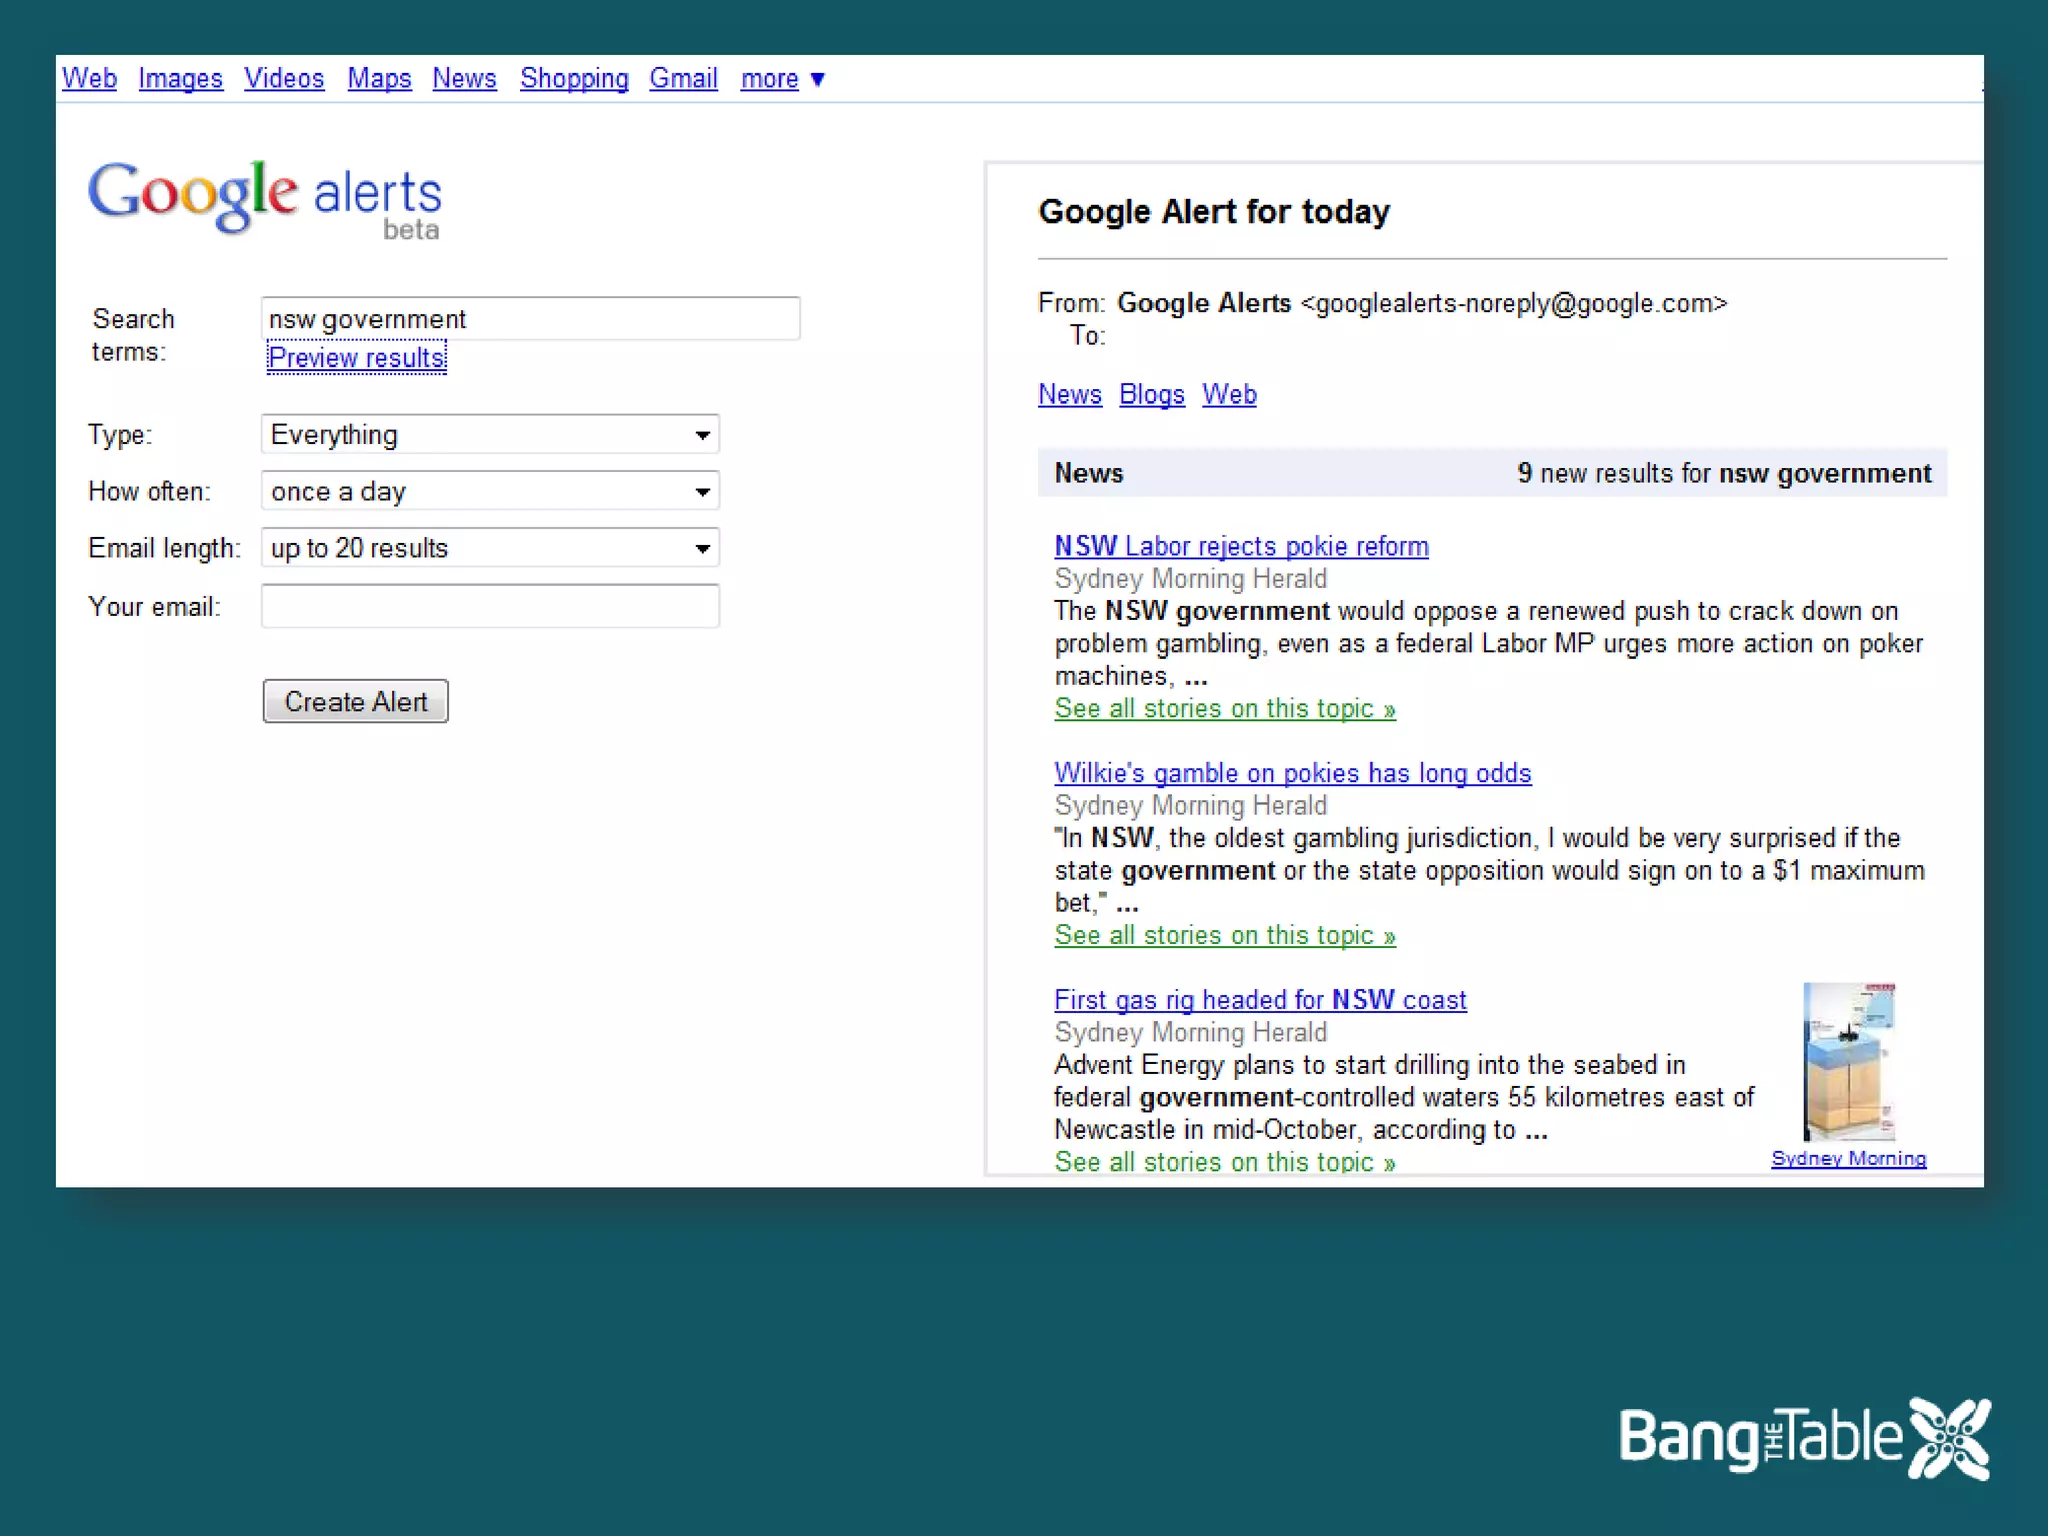Open First gas rig headed for NSW coast
This screenshot has width=2048, height=1536.
1260,1000
